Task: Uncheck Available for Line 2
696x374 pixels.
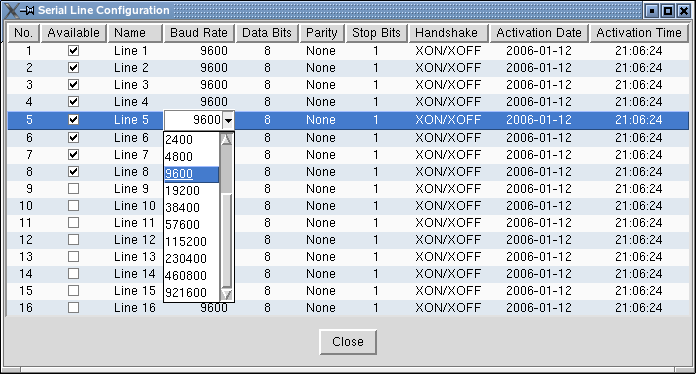Action: (x=74, y=68)
